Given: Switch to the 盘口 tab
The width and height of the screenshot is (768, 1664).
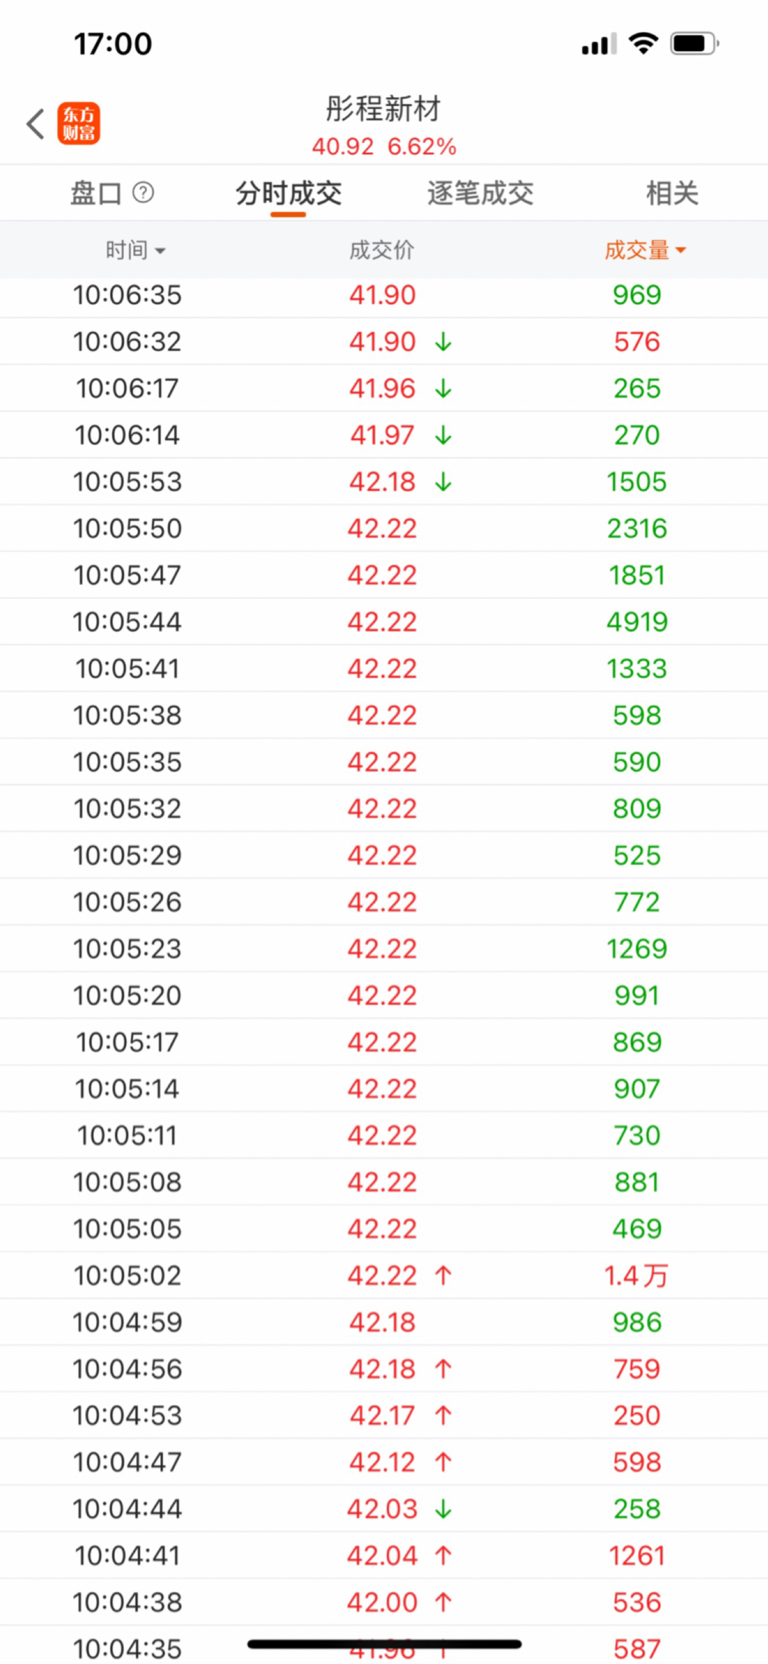Looking at the screenshot, I should (96, 193).
